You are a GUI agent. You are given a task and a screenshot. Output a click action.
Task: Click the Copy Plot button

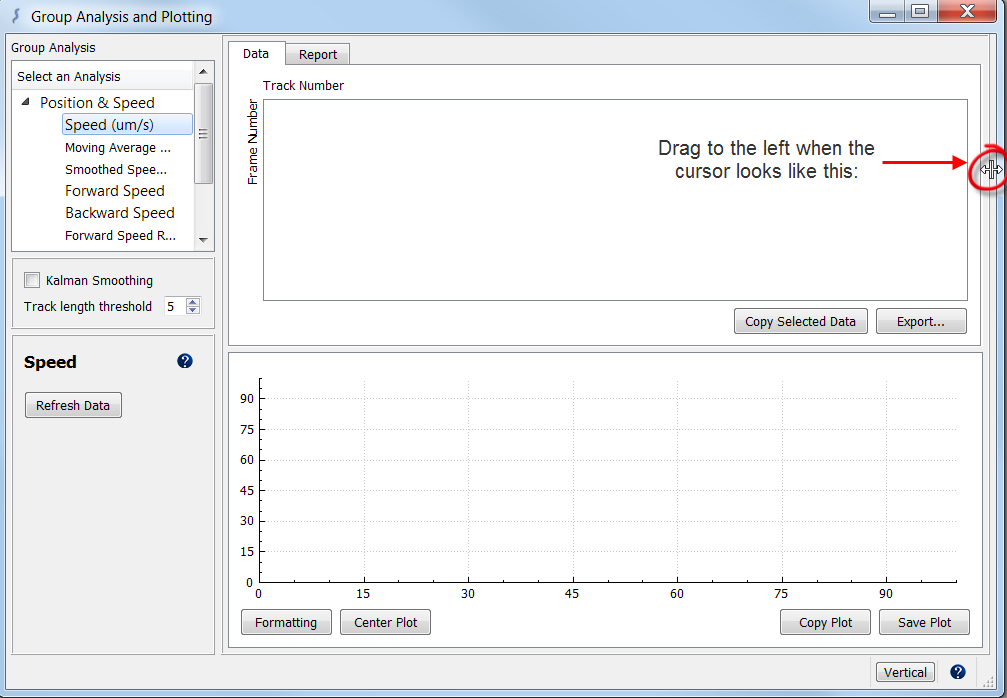[825, 622]
